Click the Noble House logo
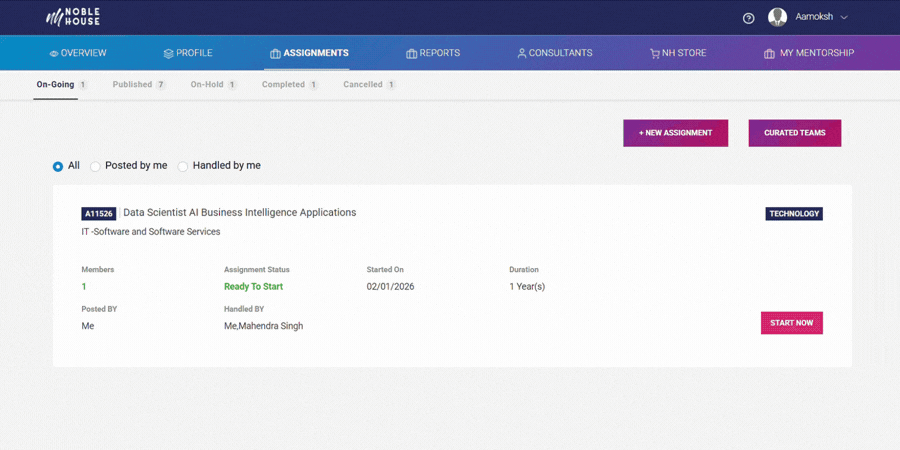Screen dimensions: 900x450 pyautogui.click(x=73, y=17)
